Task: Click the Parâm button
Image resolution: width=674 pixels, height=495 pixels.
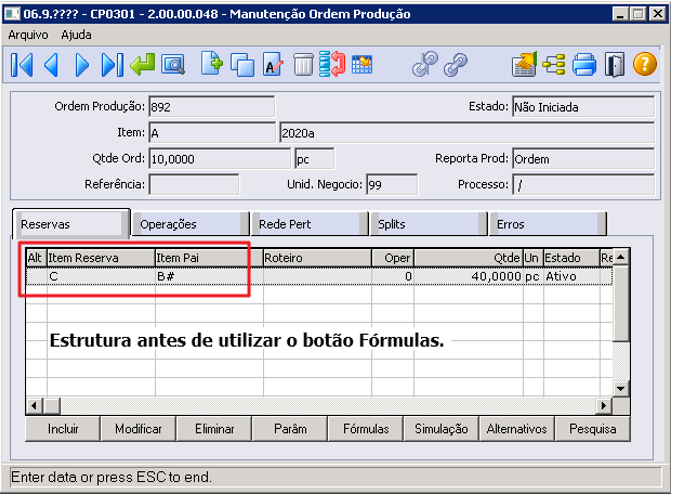Action: [x=290, y=429]
